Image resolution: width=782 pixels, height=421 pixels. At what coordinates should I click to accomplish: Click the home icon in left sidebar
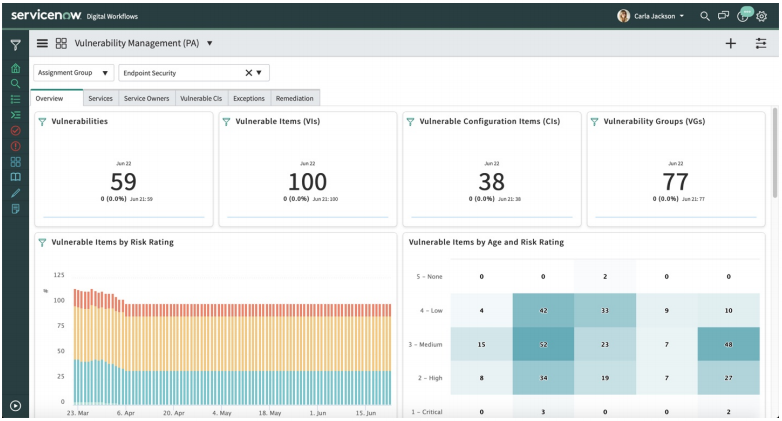(x=15, y=69)
